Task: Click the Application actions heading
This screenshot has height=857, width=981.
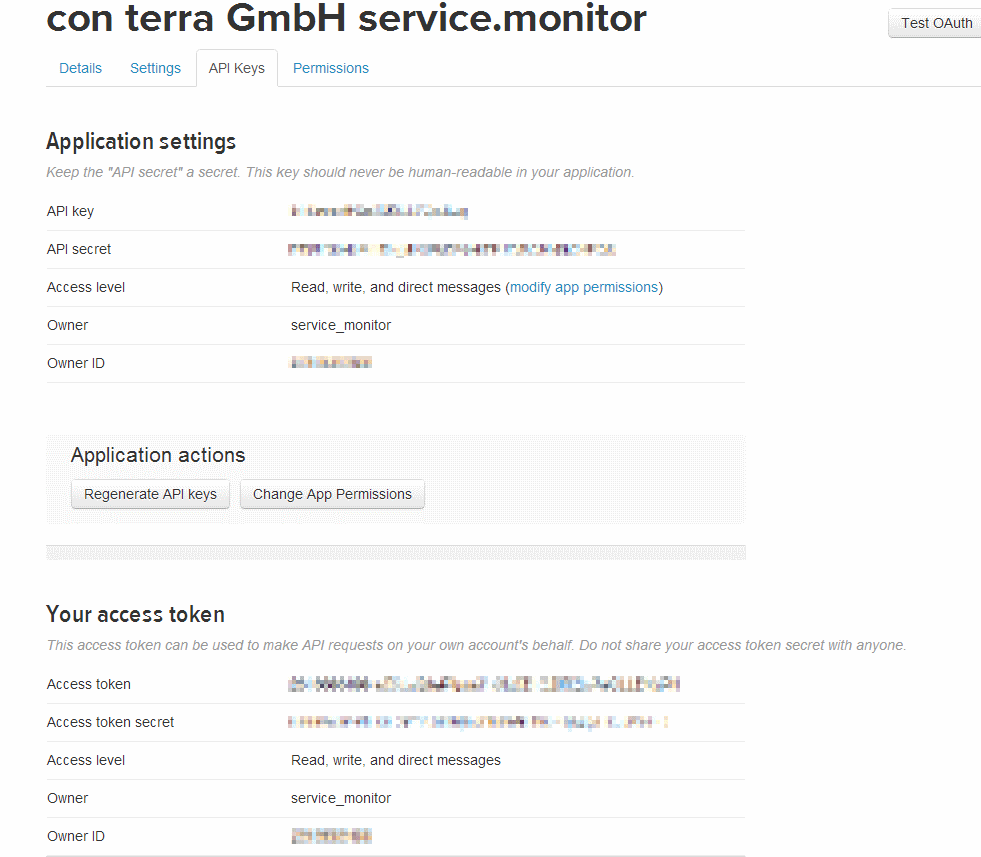Action: pyautogui.click(x=158, y=455)
